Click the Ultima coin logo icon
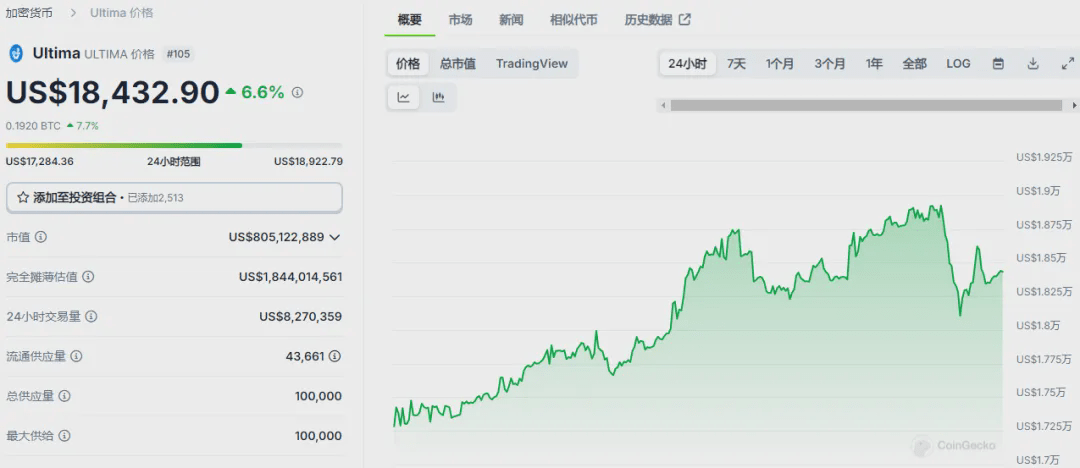The width and height of the screenshot is (1080, 468). (16, 54)
